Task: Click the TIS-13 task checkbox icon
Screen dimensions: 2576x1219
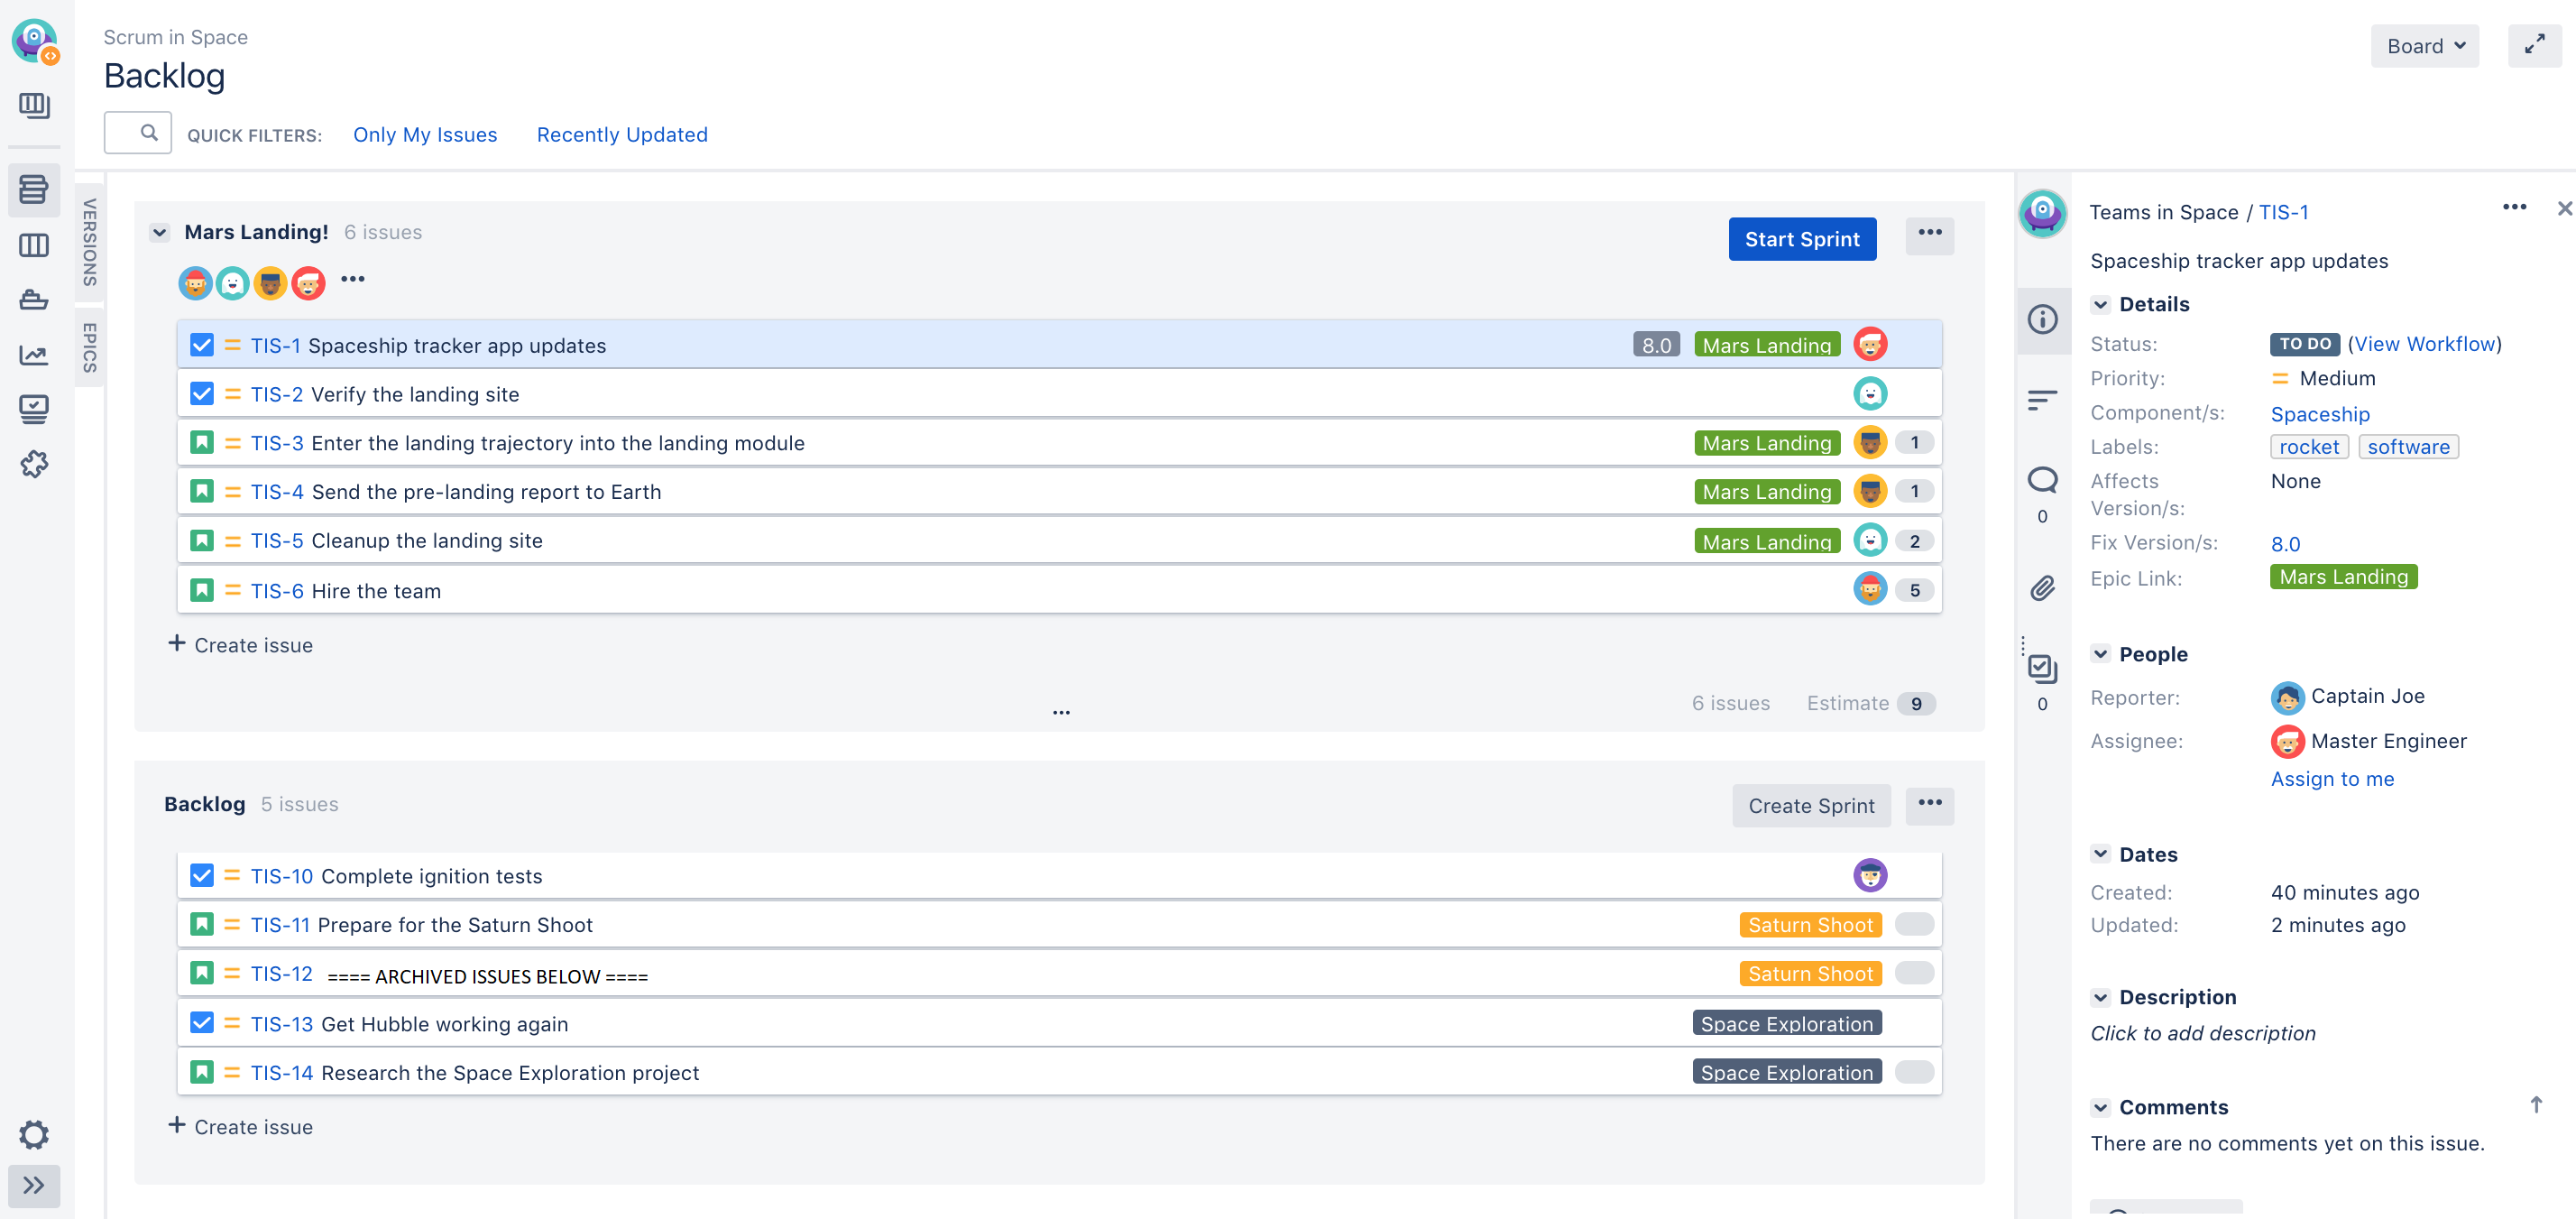Action: pos(202,1023)
